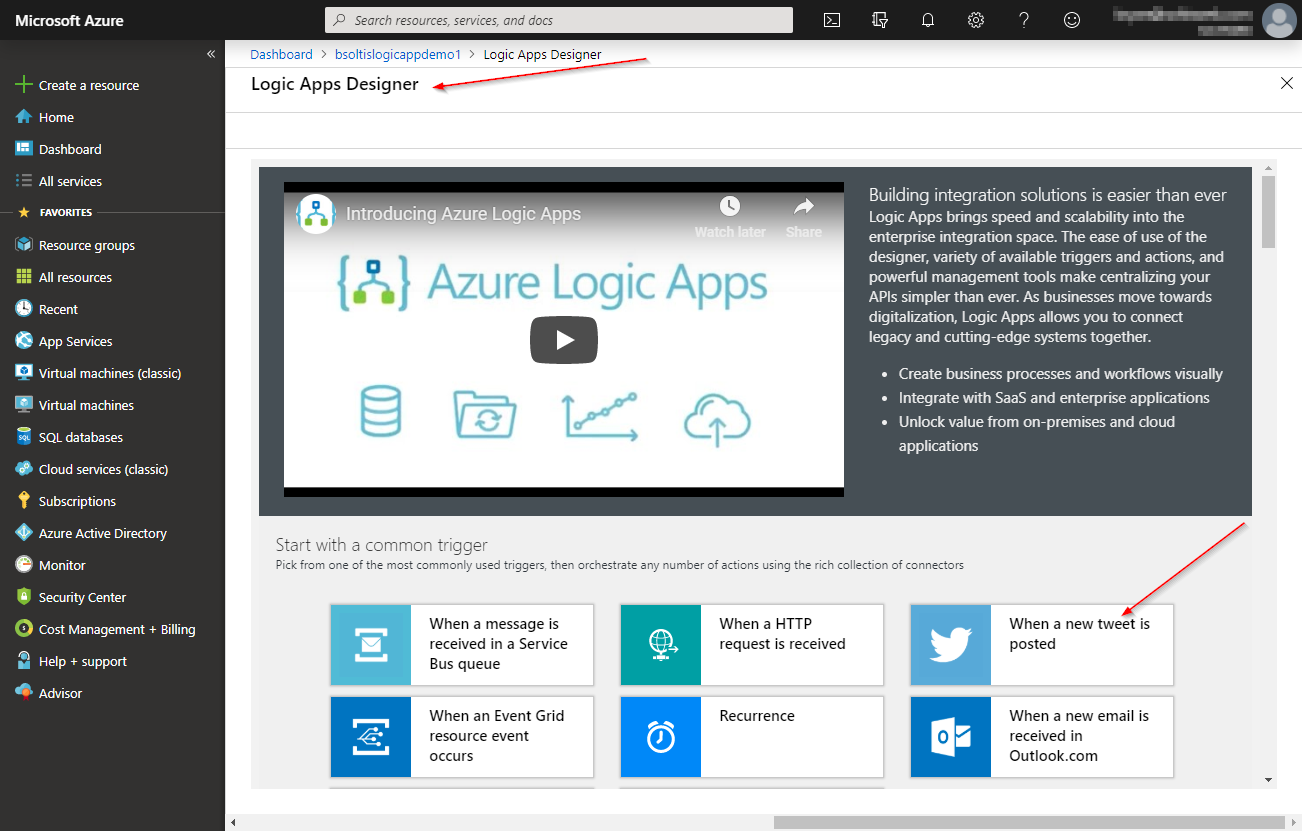
Task: Select the Twitter new tweet trigger icon
Action: (x=950, y=645)
